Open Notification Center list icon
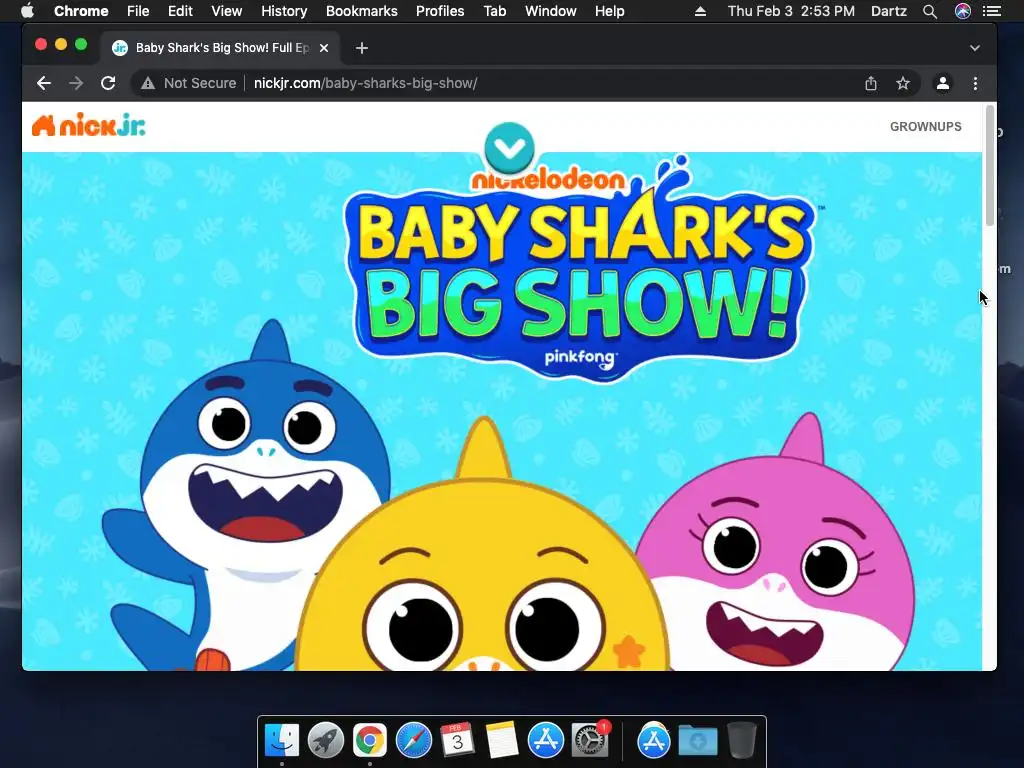This screenshot has width=1024, height=768. pyautogui.click(x=992, y=11)
